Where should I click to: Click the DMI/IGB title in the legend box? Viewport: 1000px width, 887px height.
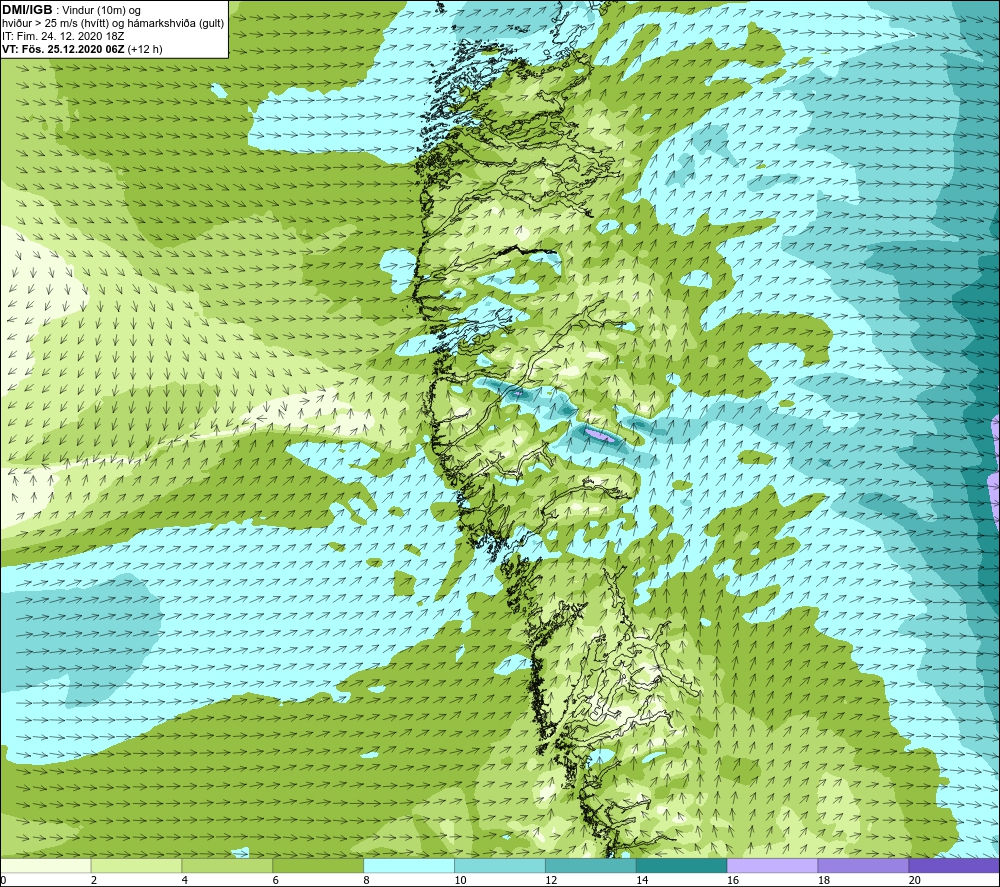pyautogui.click(x=27, y=10)
